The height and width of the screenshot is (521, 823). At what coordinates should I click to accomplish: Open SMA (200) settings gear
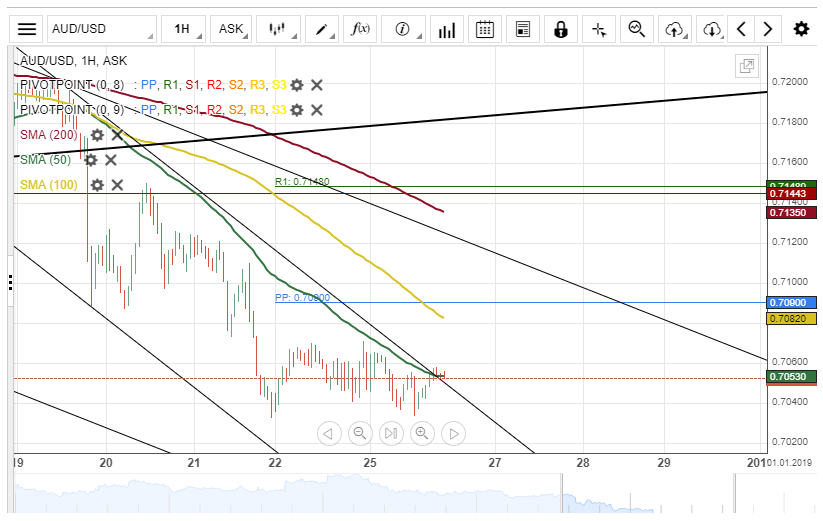pos(97,135)
